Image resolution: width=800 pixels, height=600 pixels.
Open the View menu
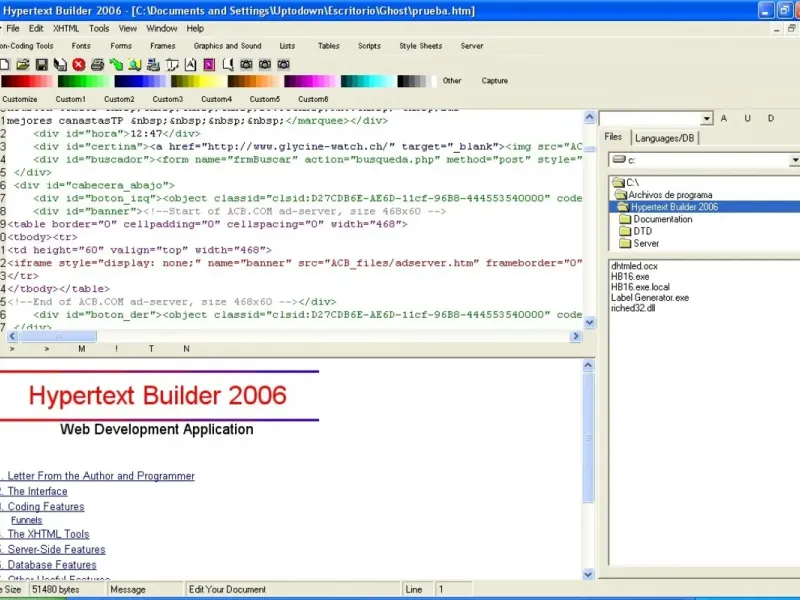(x=128, y=29)
